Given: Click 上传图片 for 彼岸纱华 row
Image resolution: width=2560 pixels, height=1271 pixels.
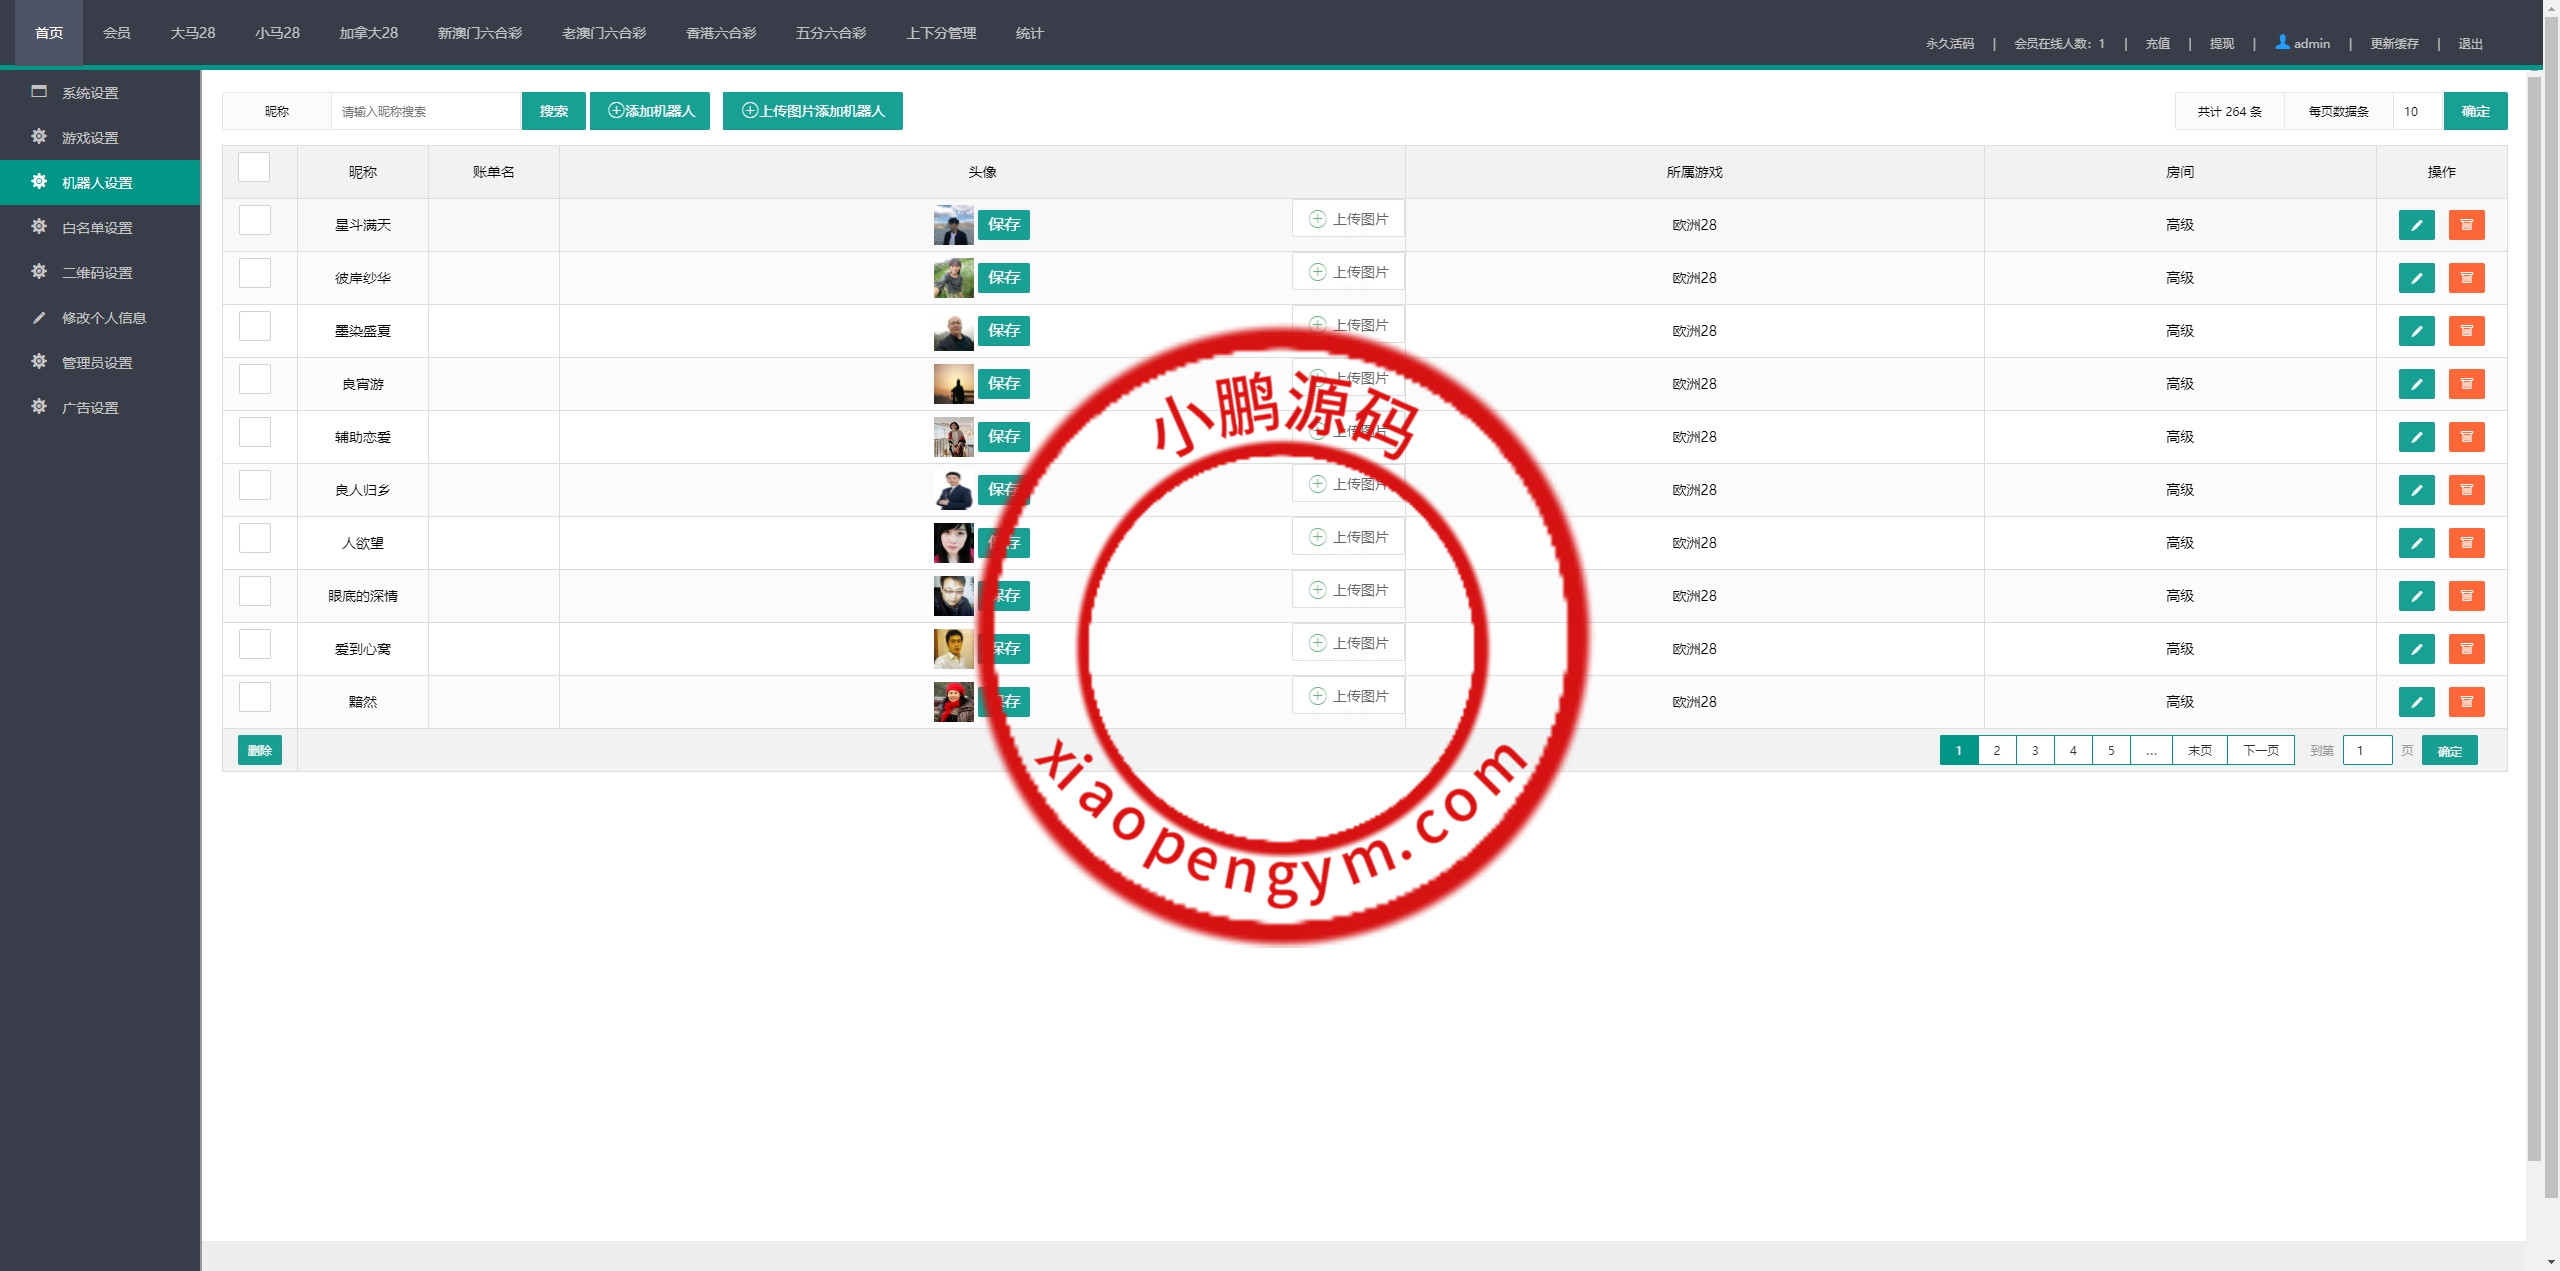Looking at the screenshot, I should click(1348, 272).
